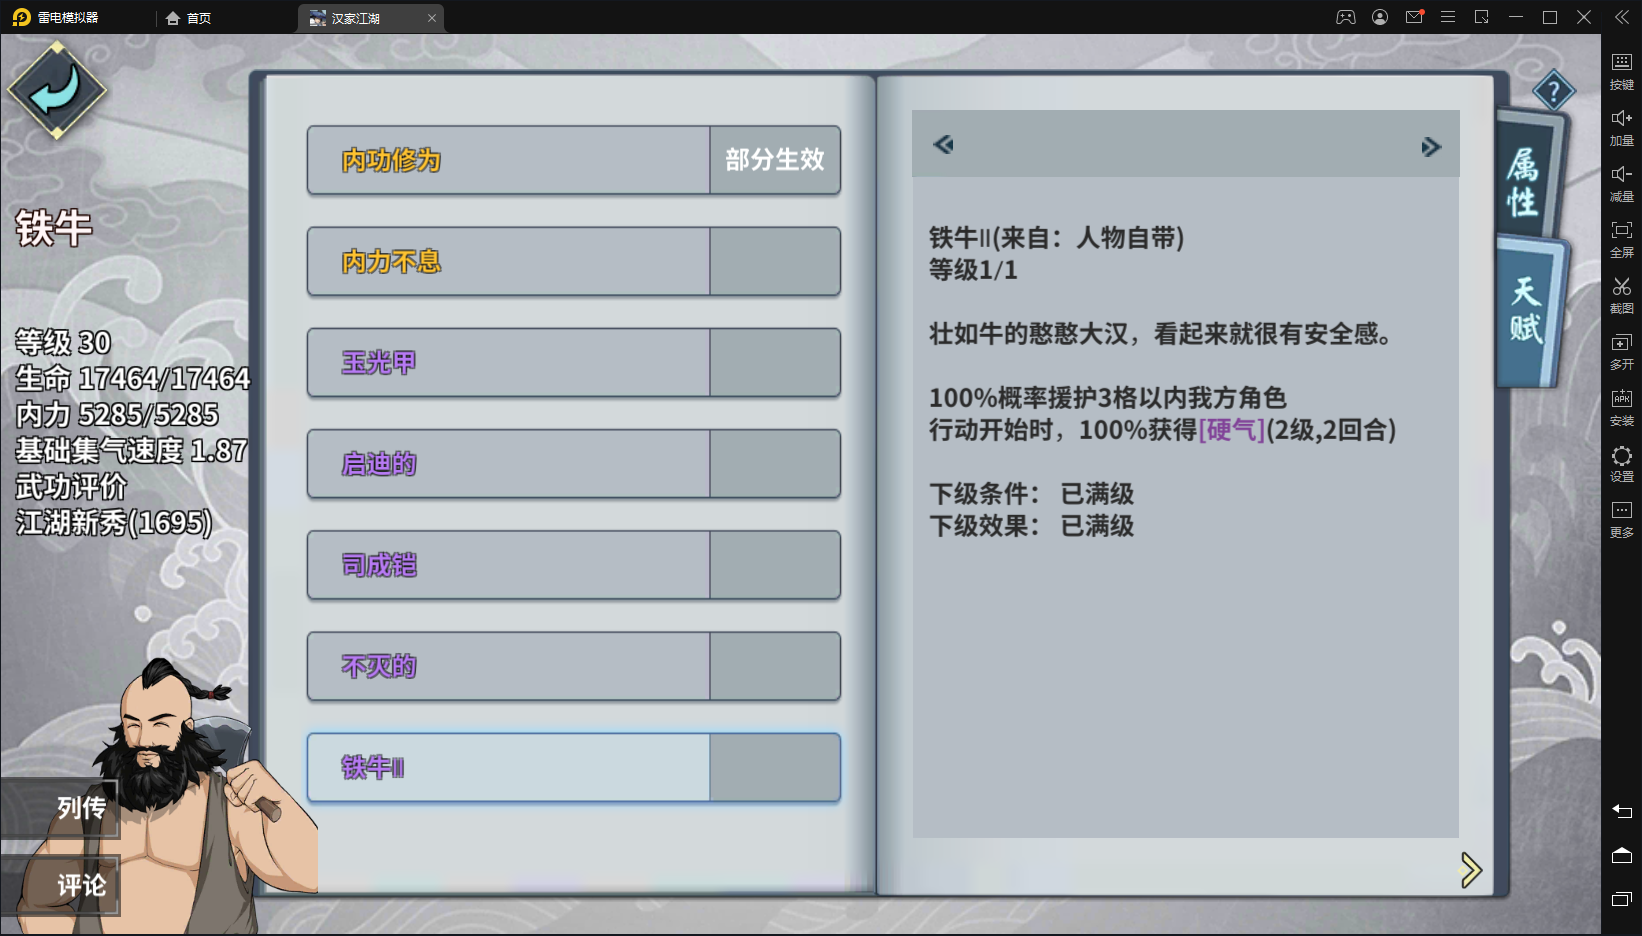Screen dimensions: 1642x936
Task: Install APK with 安装 icon
Action: coord(1622,406)
